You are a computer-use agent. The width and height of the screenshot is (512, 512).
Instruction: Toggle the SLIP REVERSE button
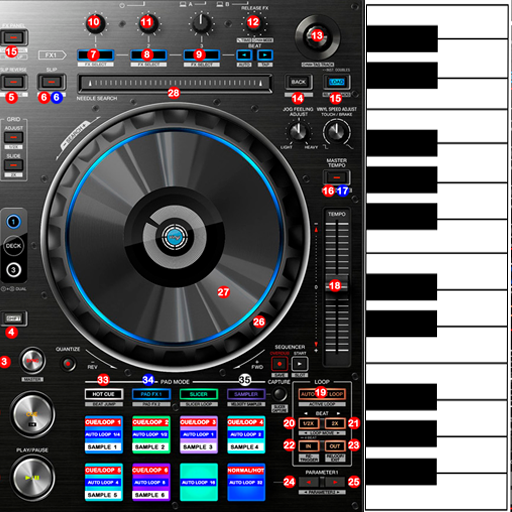(13, 82)
